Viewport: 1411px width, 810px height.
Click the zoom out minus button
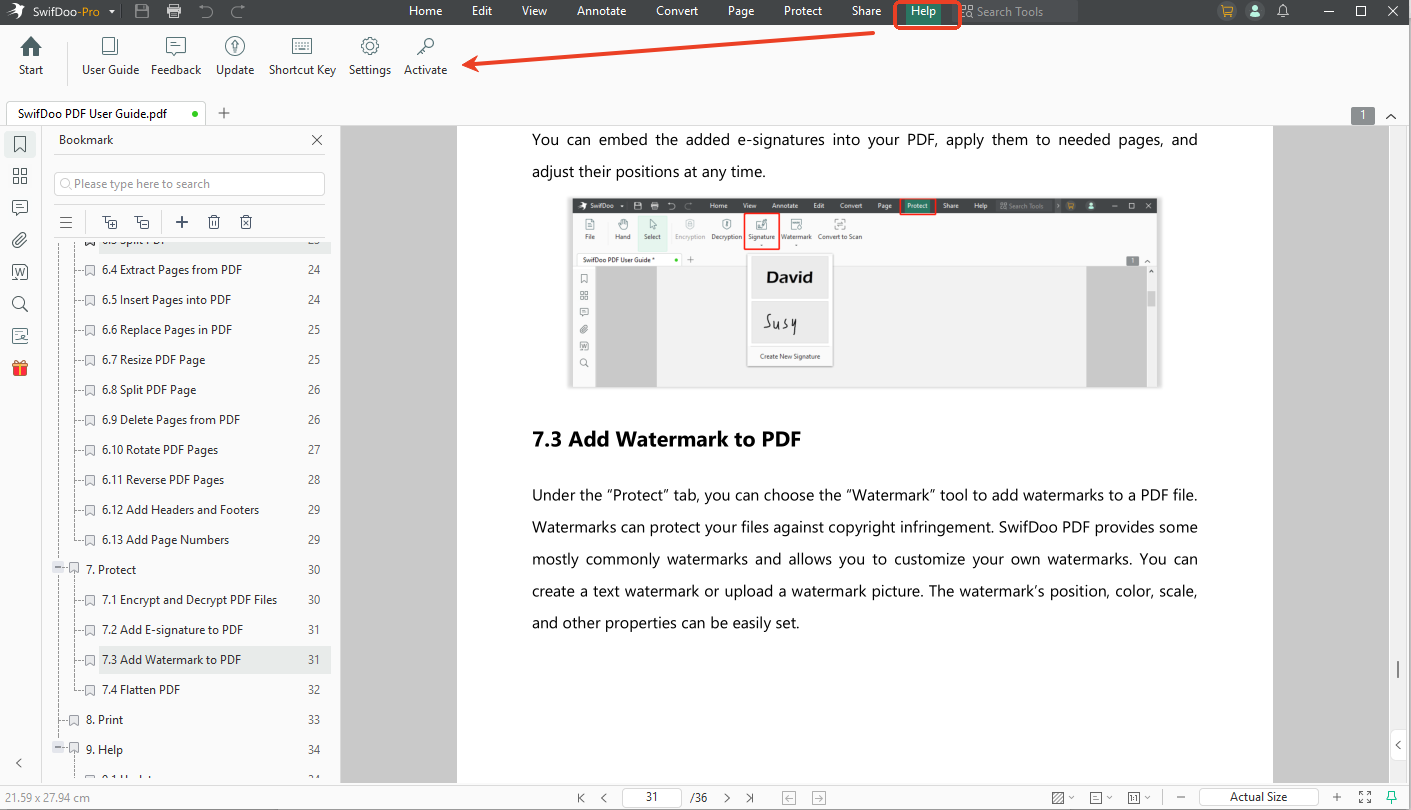point(1181,797)
